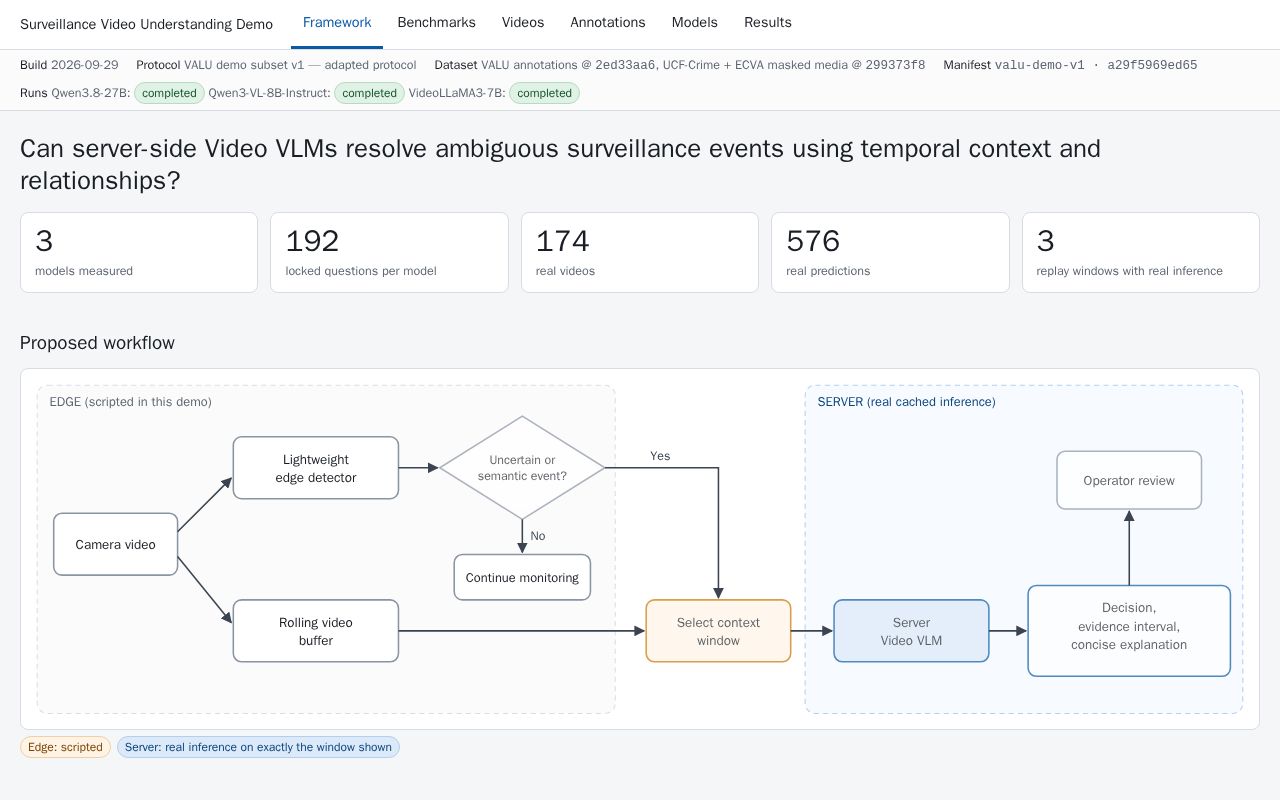1280x800 pixels.
Task: Click the SERVER (real cached inference) label
Action: 907,402
